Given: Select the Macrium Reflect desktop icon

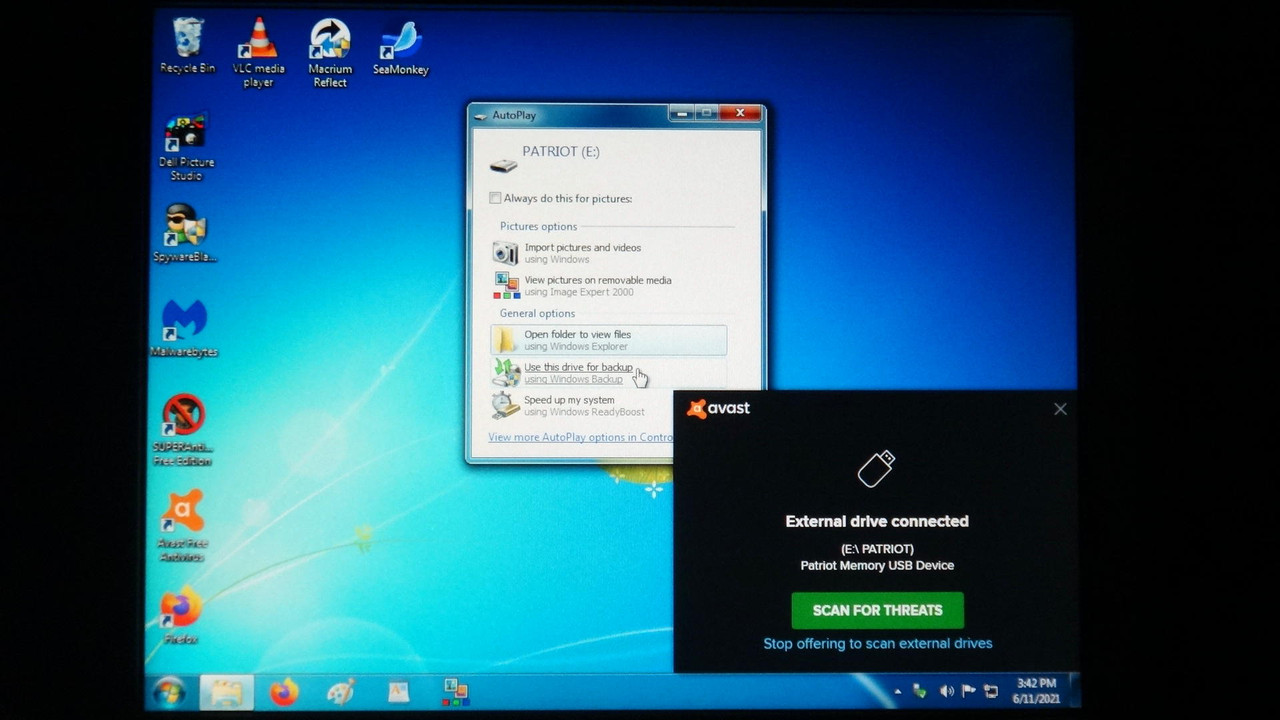Looking at the screenshot, I should click(x=330, y=52).
